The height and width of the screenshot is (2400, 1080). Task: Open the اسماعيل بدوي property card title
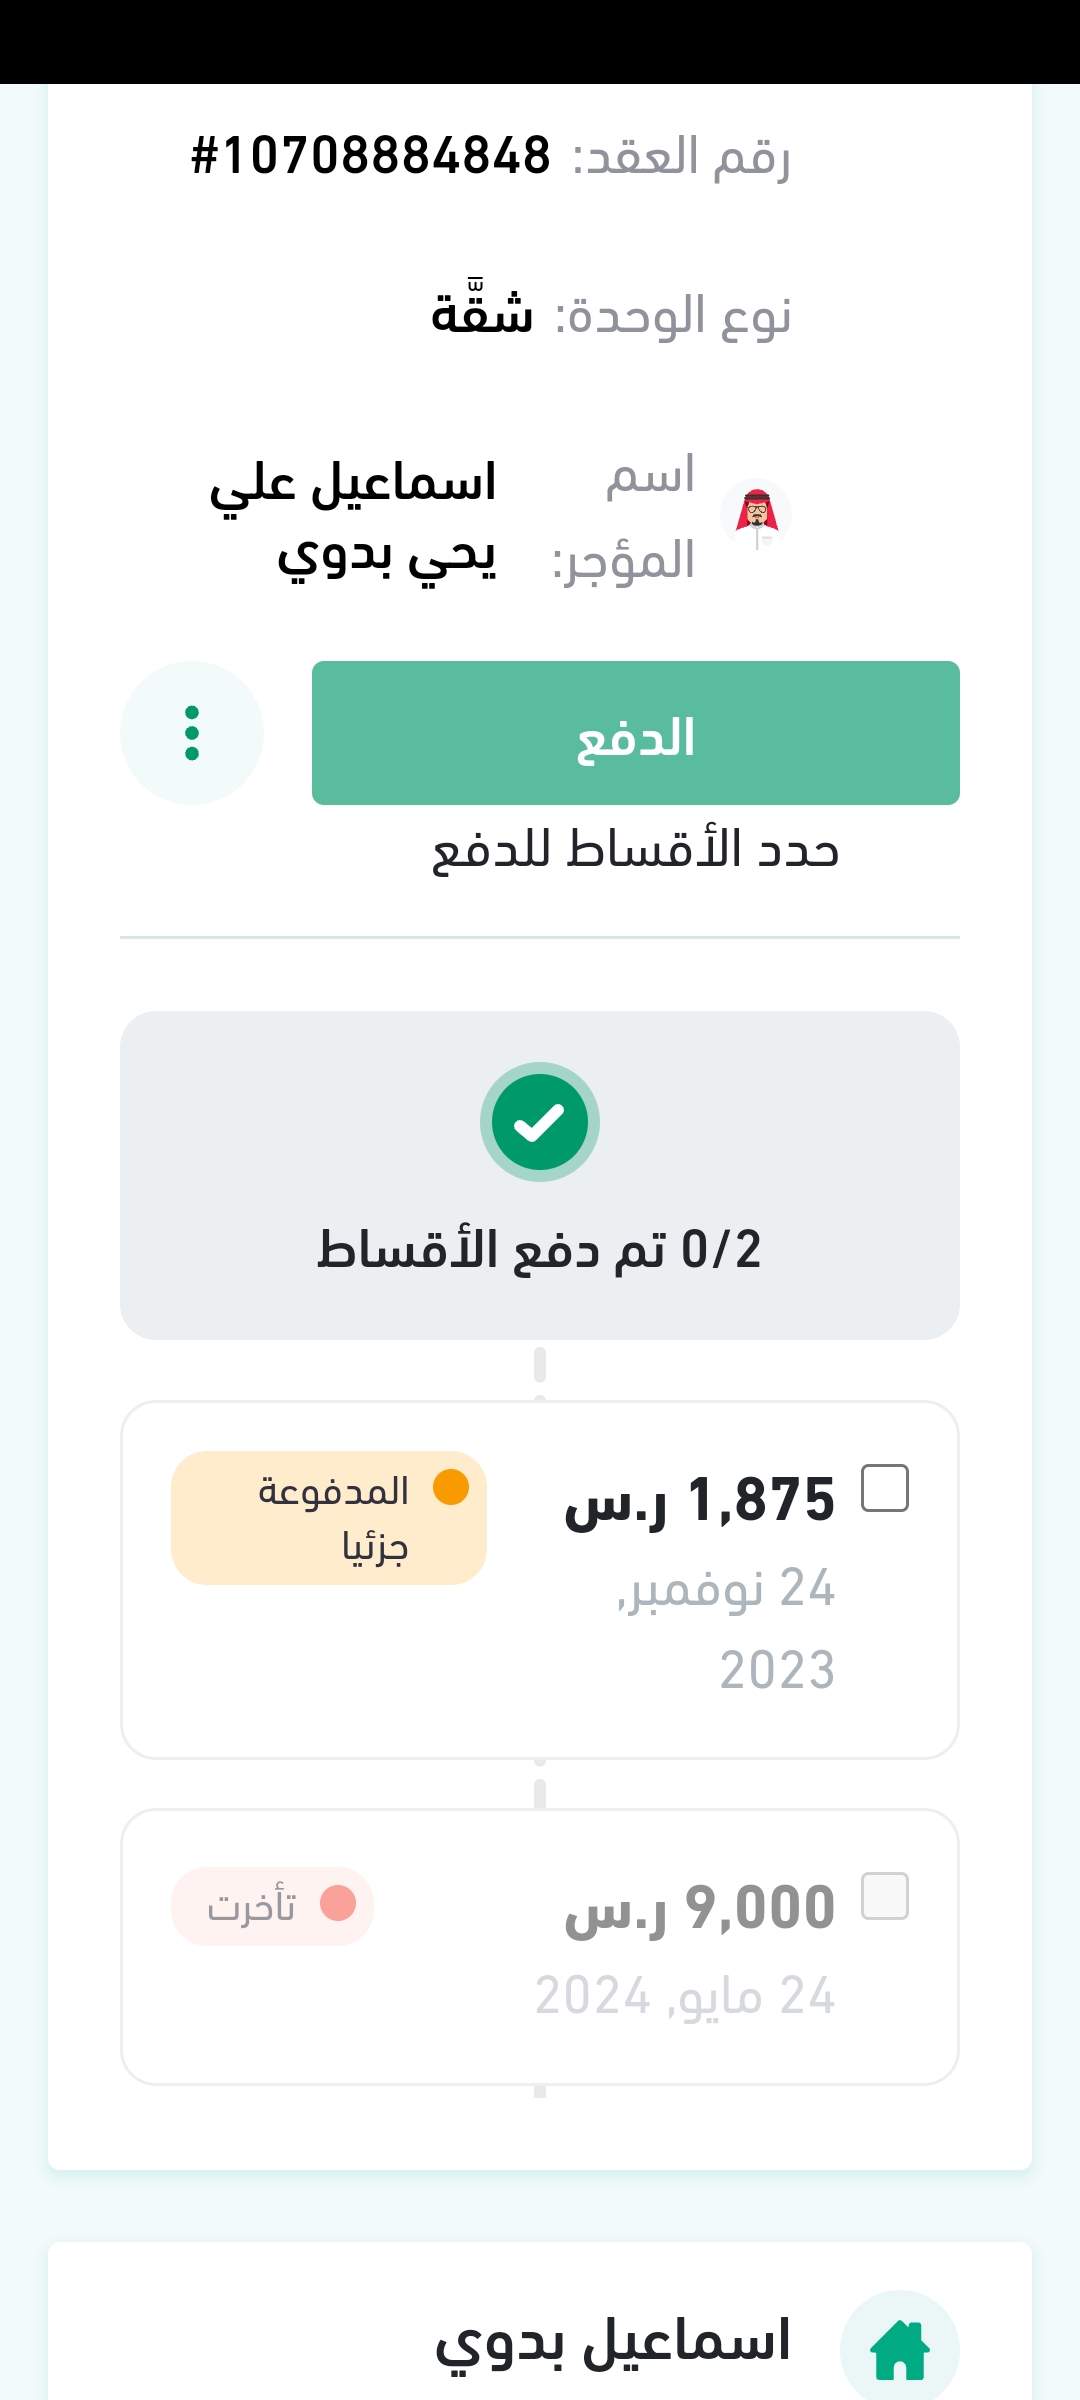613,2341
